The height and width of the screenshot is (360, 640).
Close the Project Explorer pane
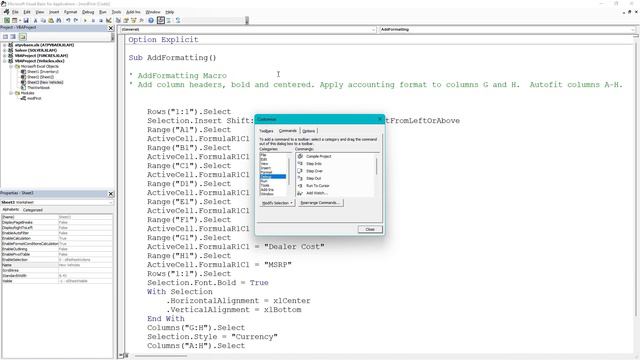pyautogui.click(x=111, y=28)
